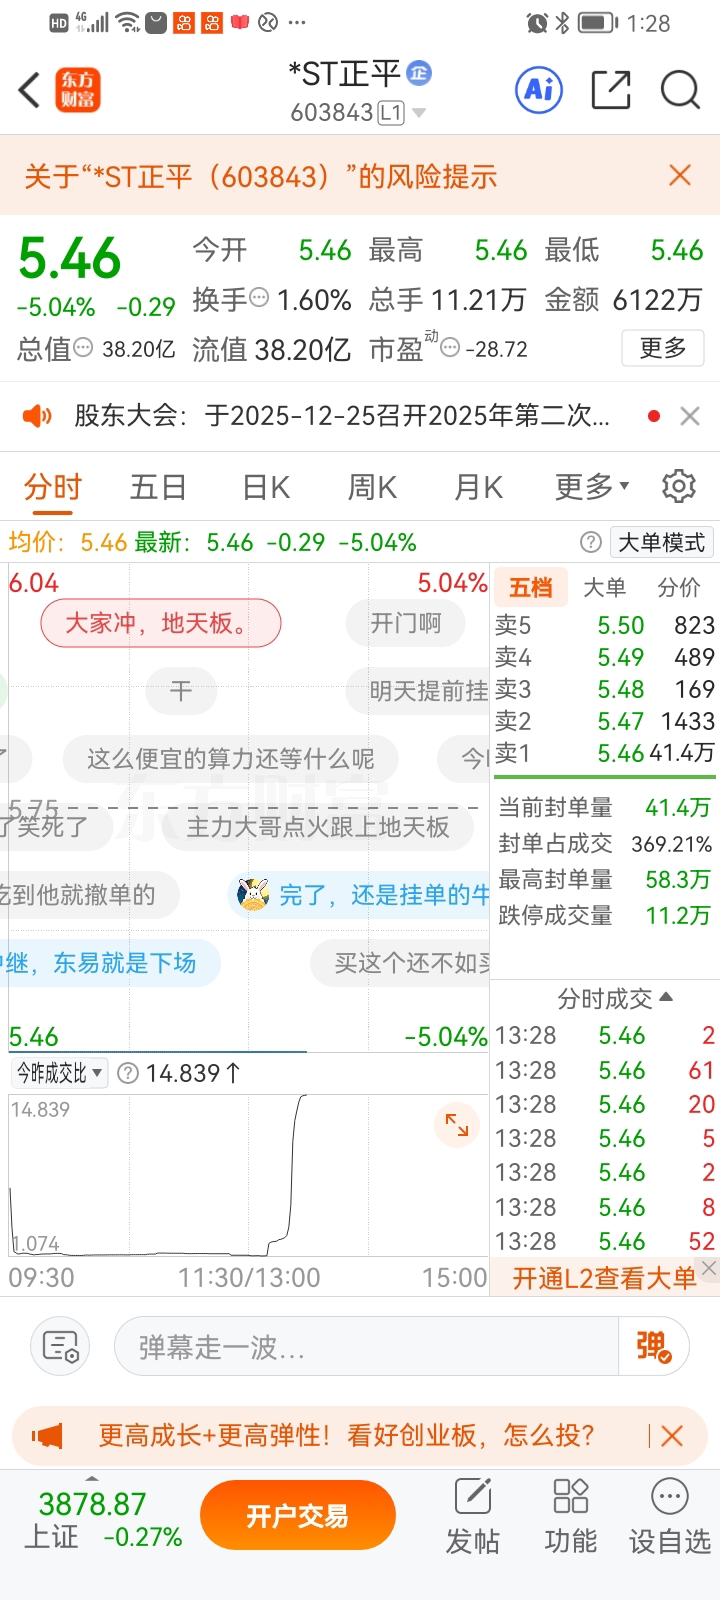Tap the 换手 info icon
Screen dimensions: 720x1600
(x=259, y=298)
